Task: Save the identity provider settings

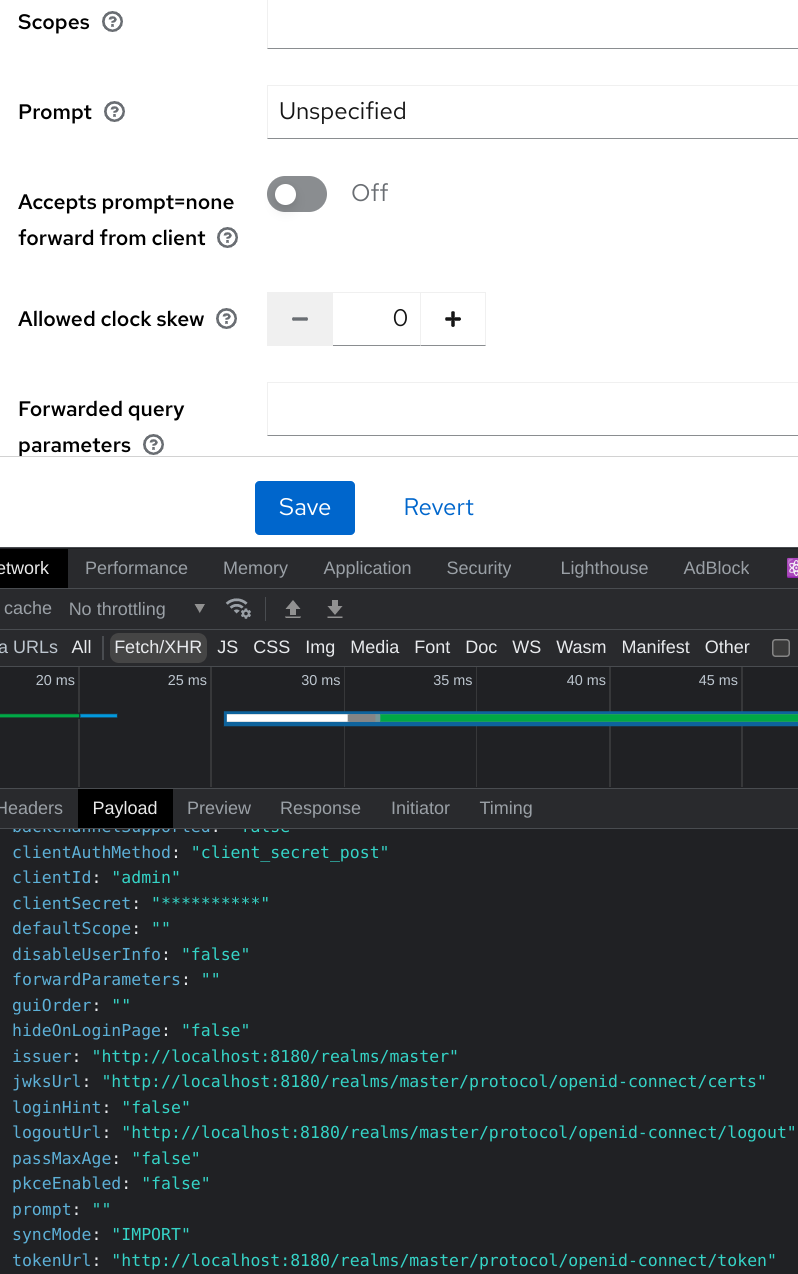Action: [x=304, y=507]
